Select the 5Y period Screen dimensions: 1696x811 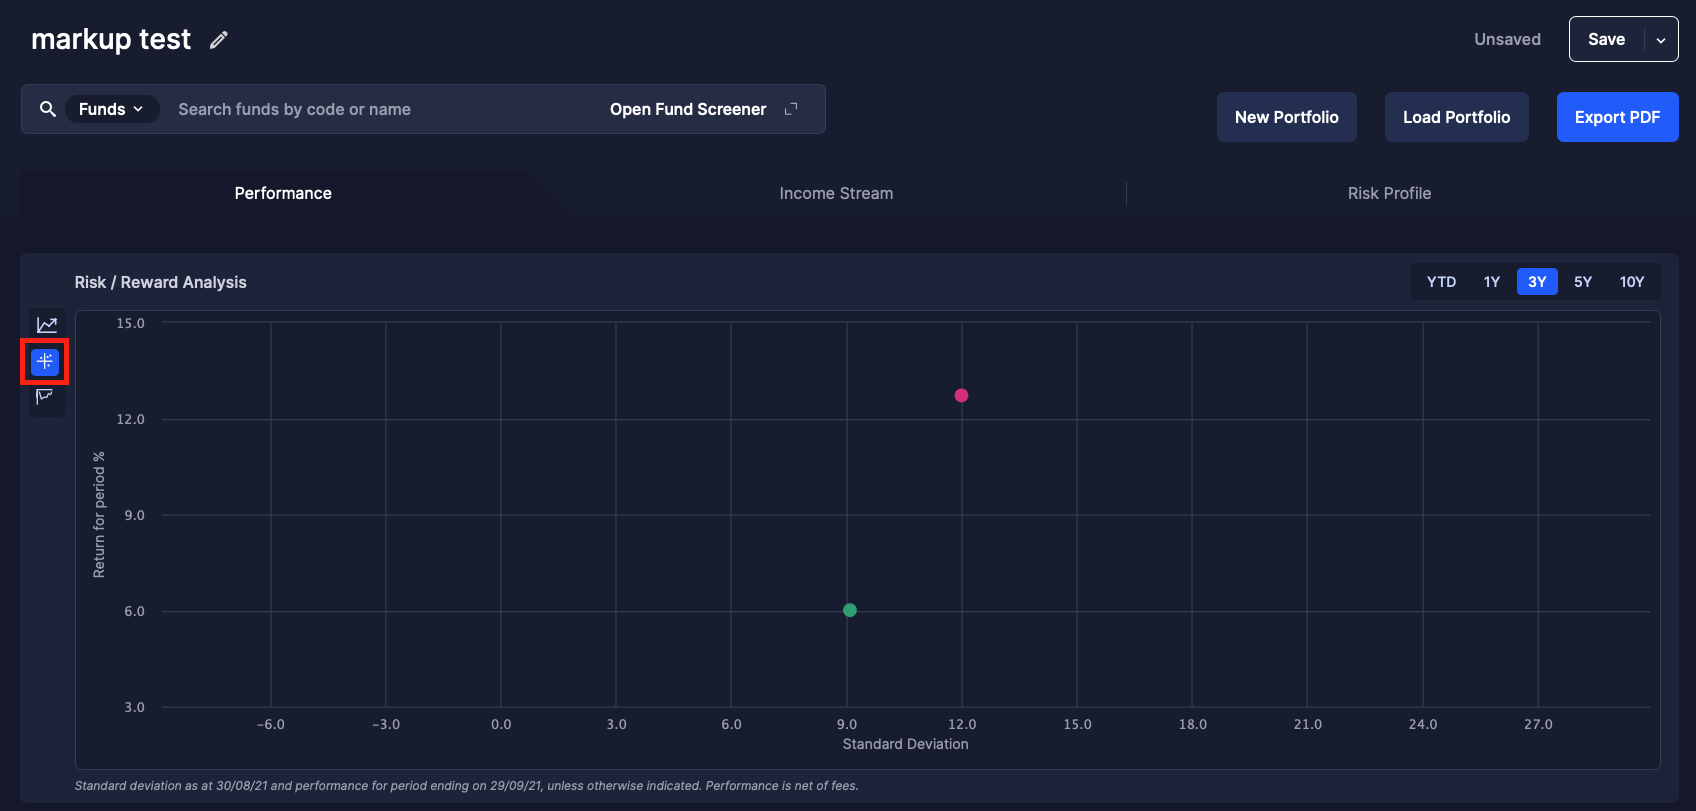1583,282
